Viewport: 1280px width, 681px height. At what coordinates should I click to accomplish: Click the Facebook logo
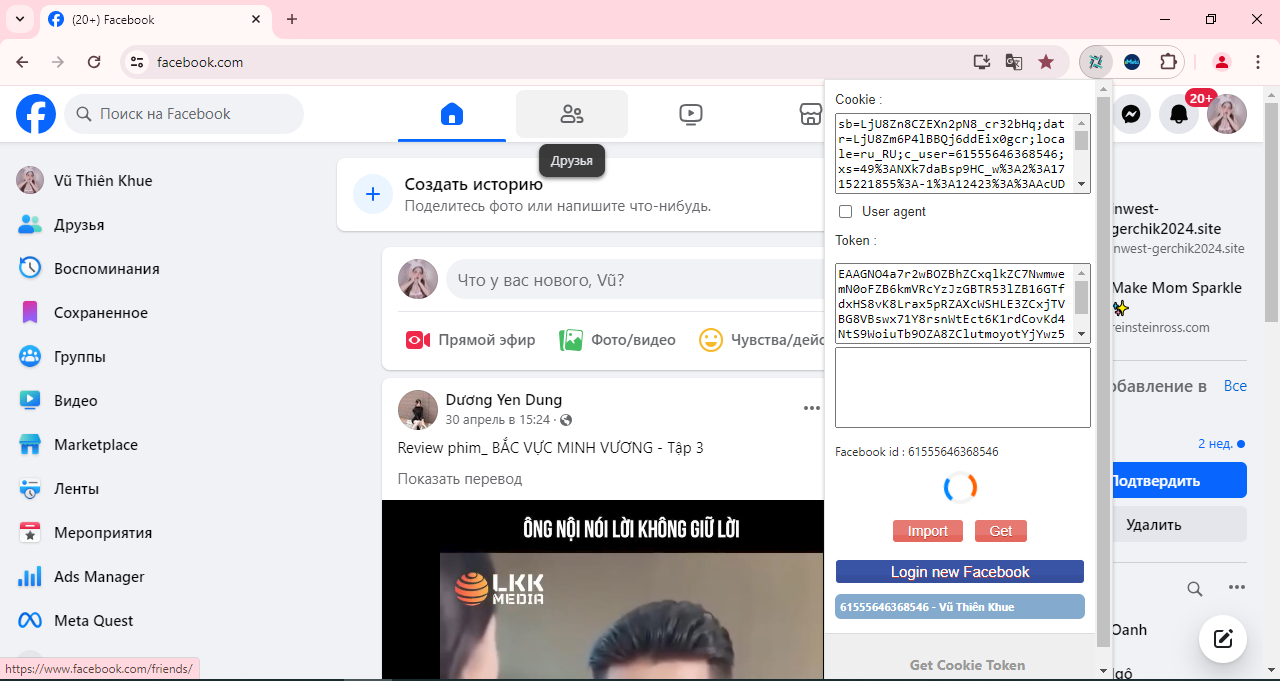[36, 114]
